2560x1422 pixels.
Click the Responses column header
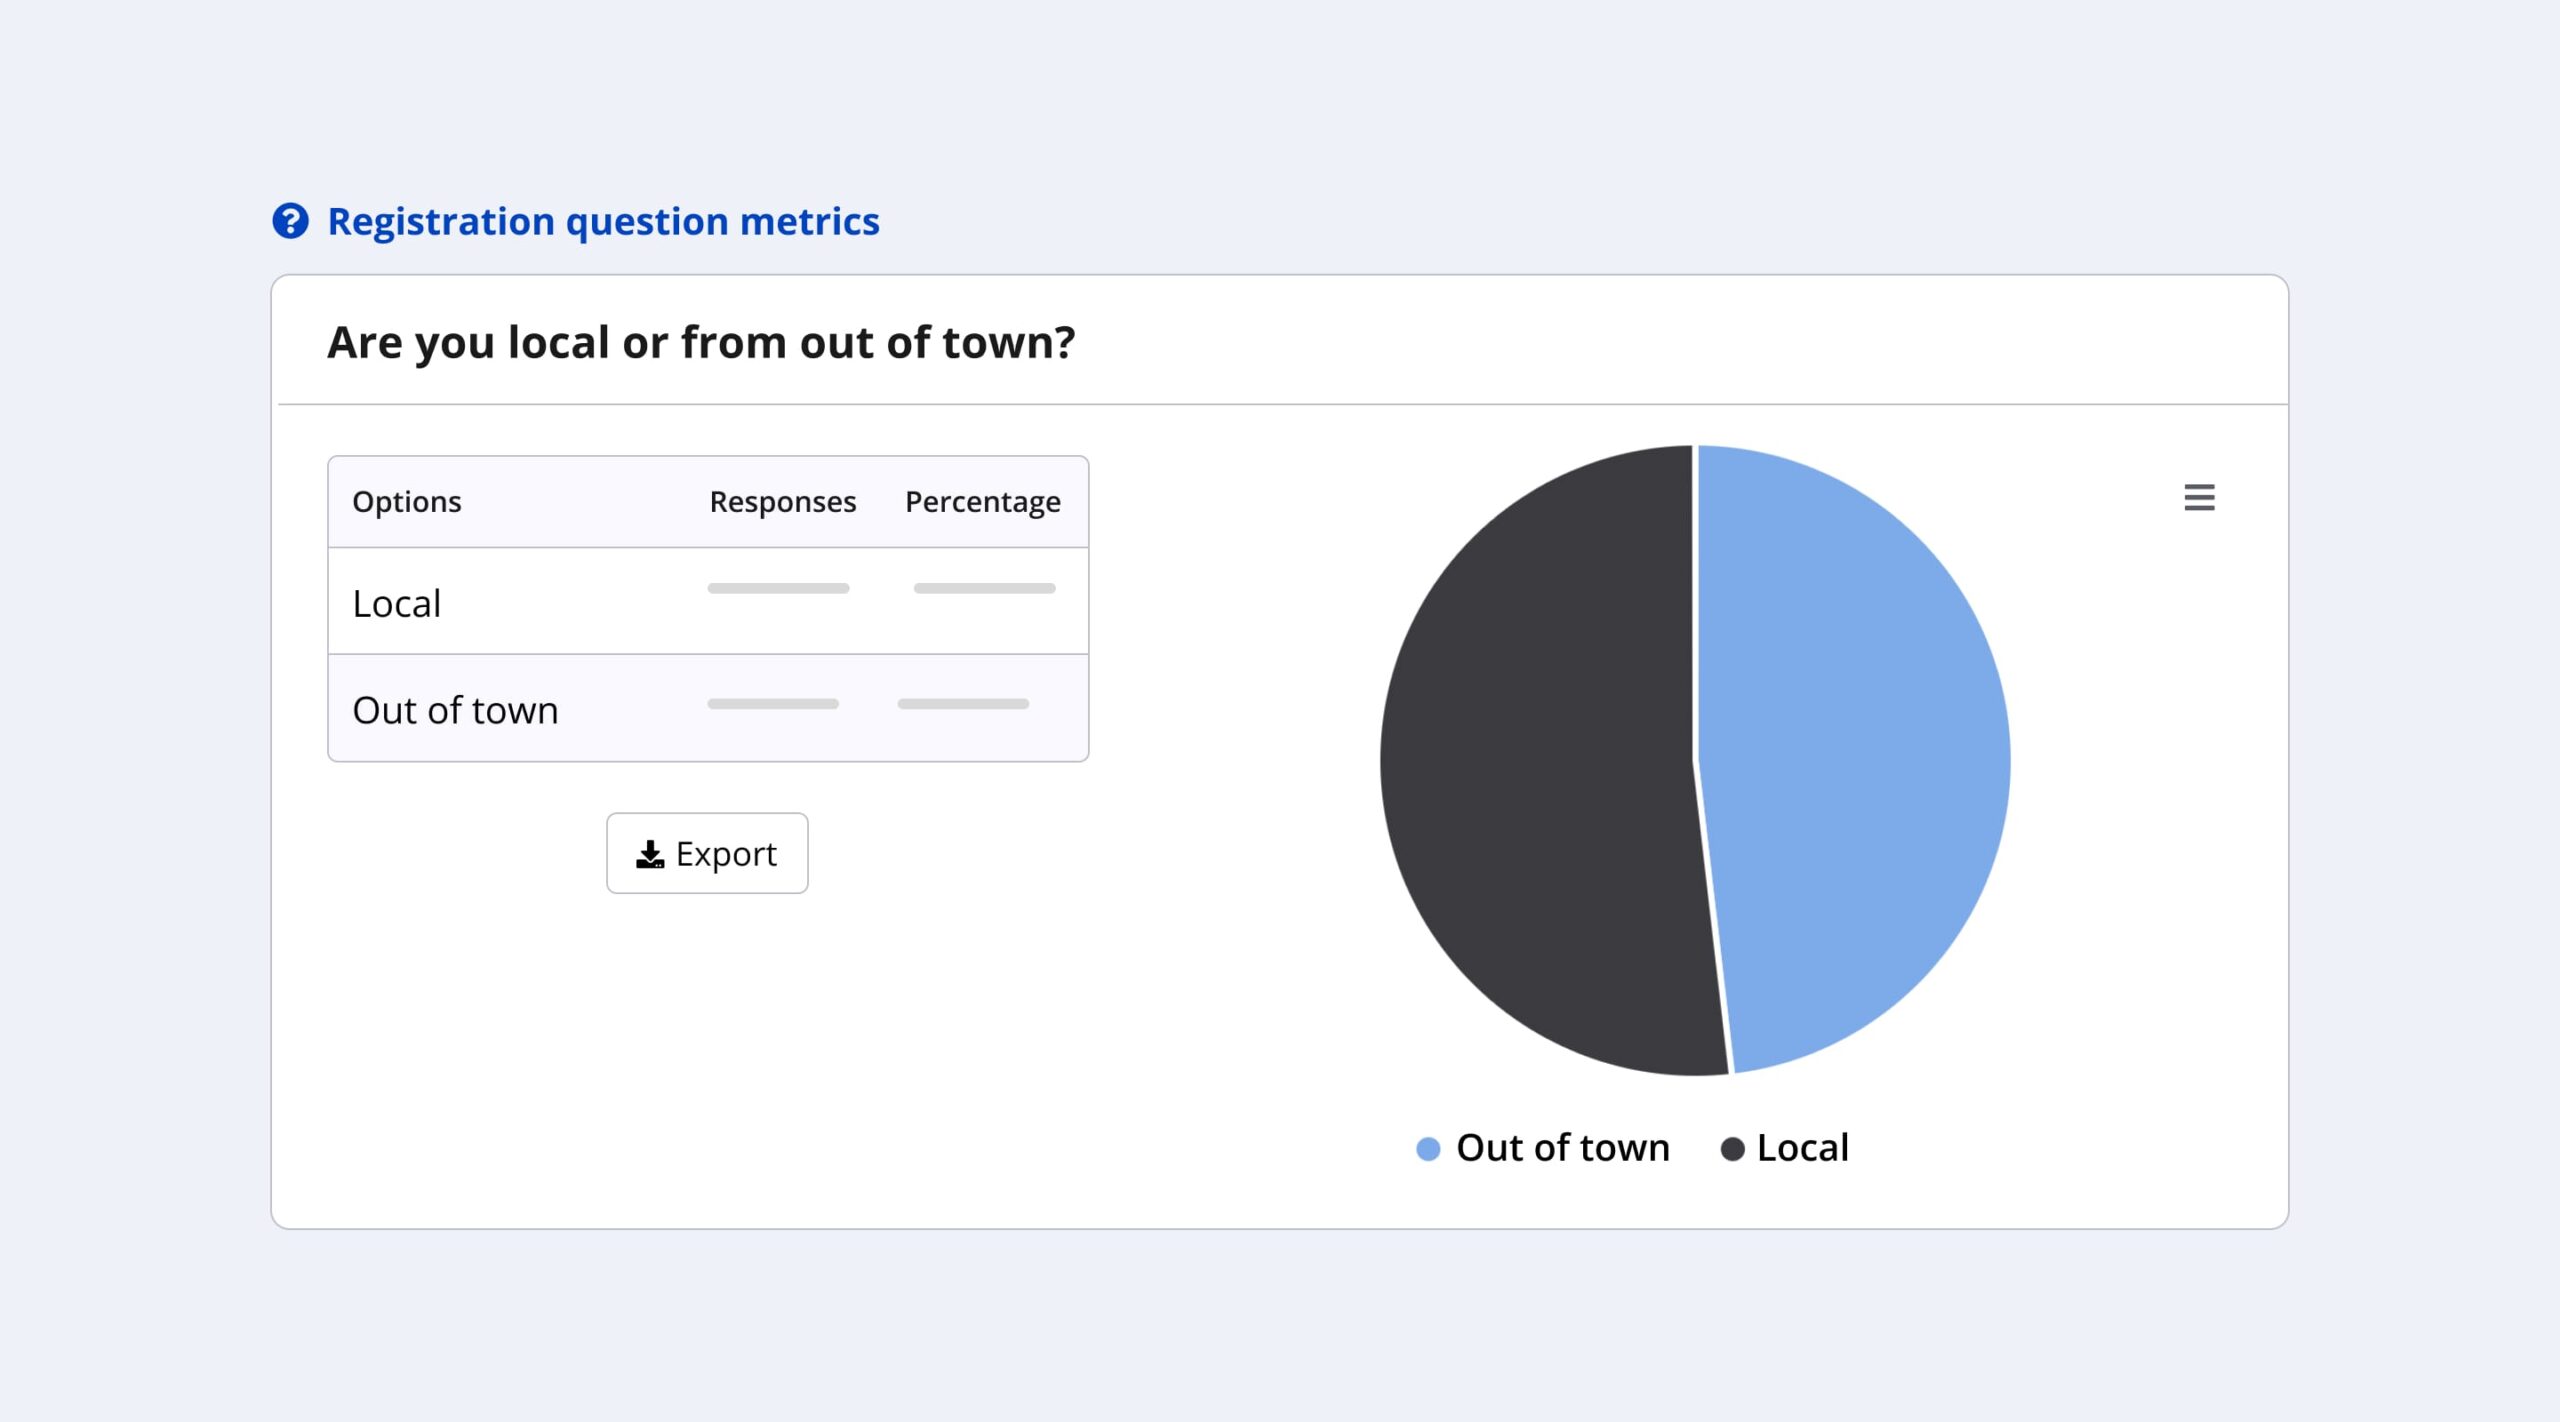pos(782,501)
